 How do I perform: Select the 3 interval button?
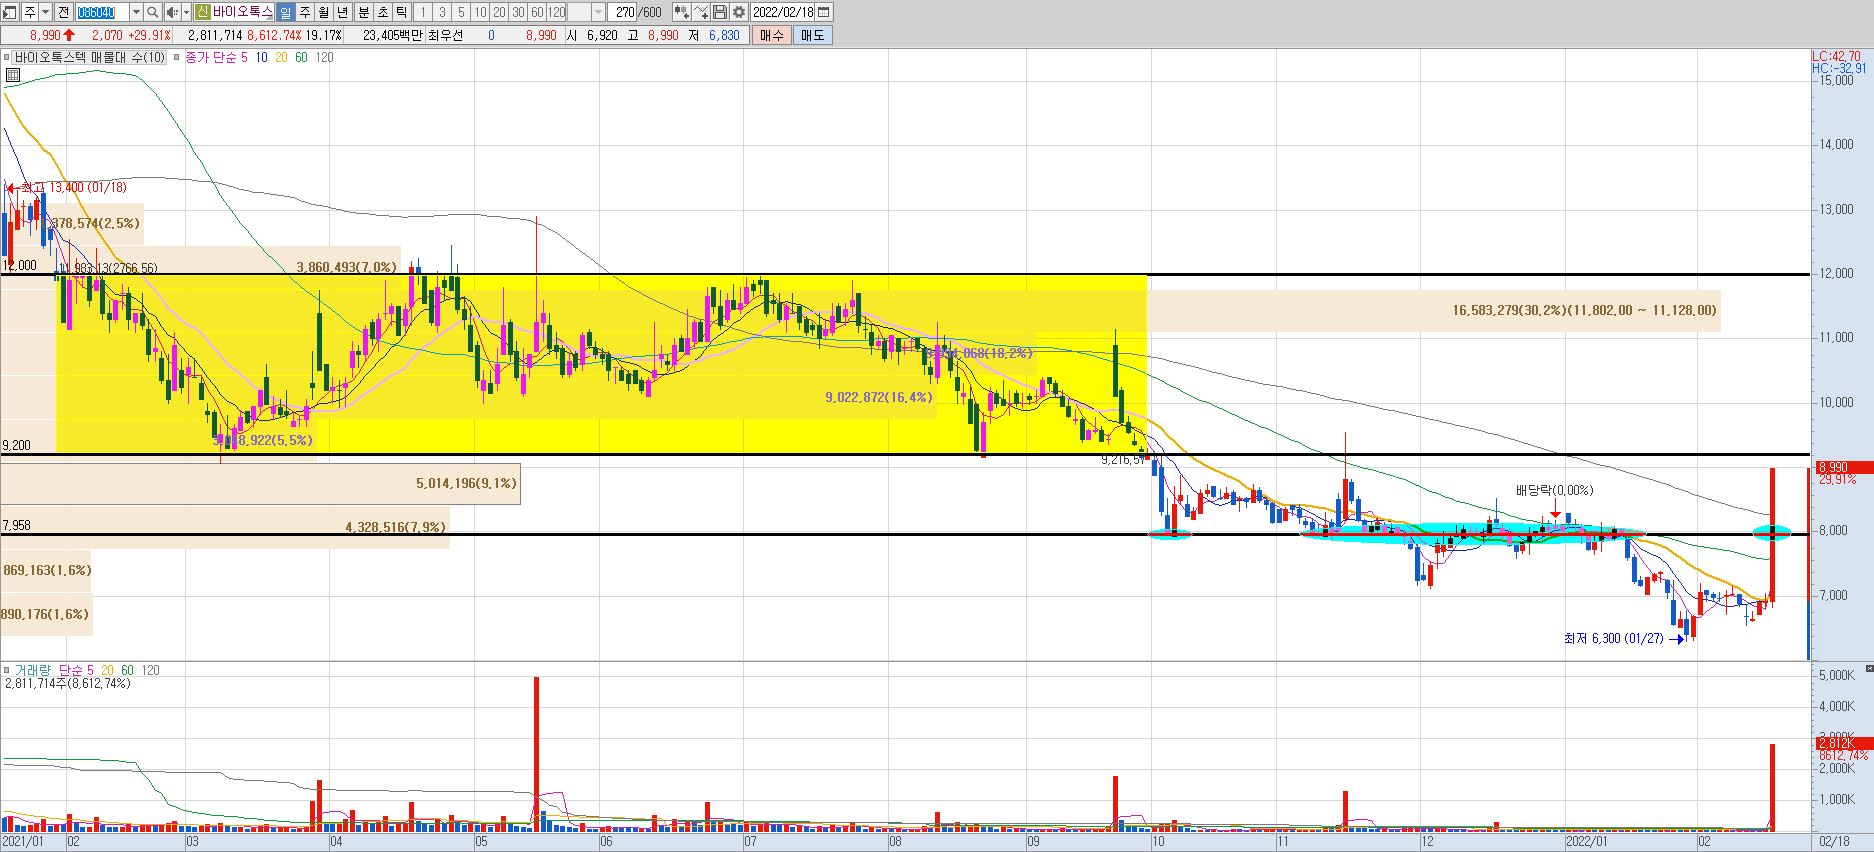pyautogui.click(x=442, y=12)
